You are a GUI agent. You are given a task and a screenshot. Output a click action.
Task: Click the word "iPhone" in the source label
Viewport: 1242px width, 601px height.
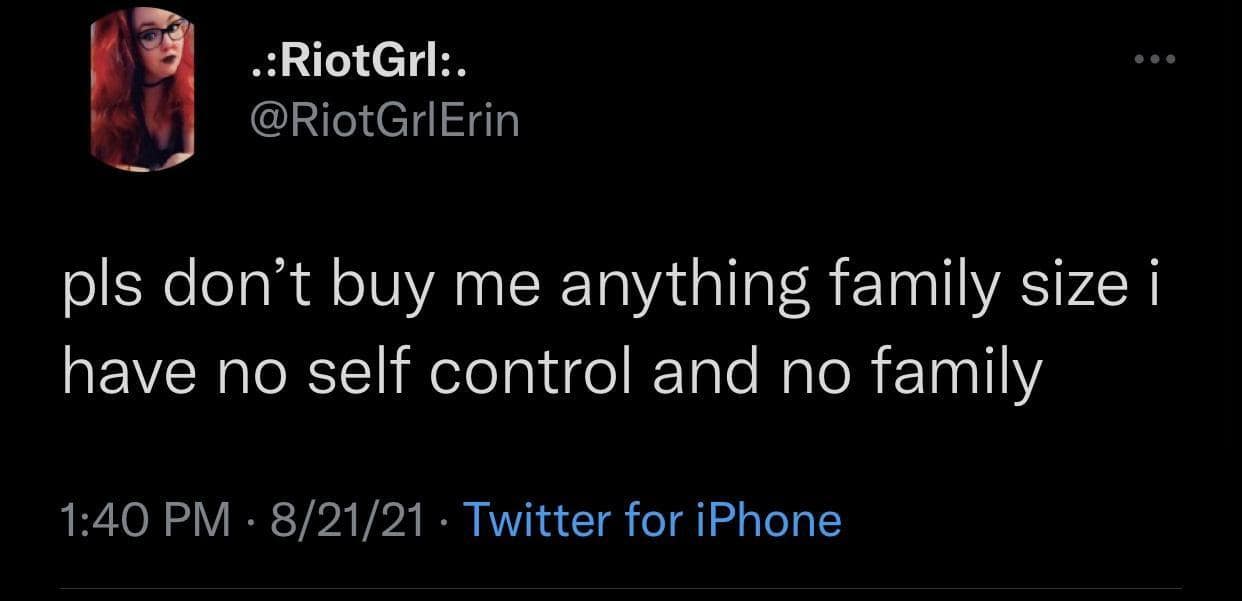pos(770,521)
